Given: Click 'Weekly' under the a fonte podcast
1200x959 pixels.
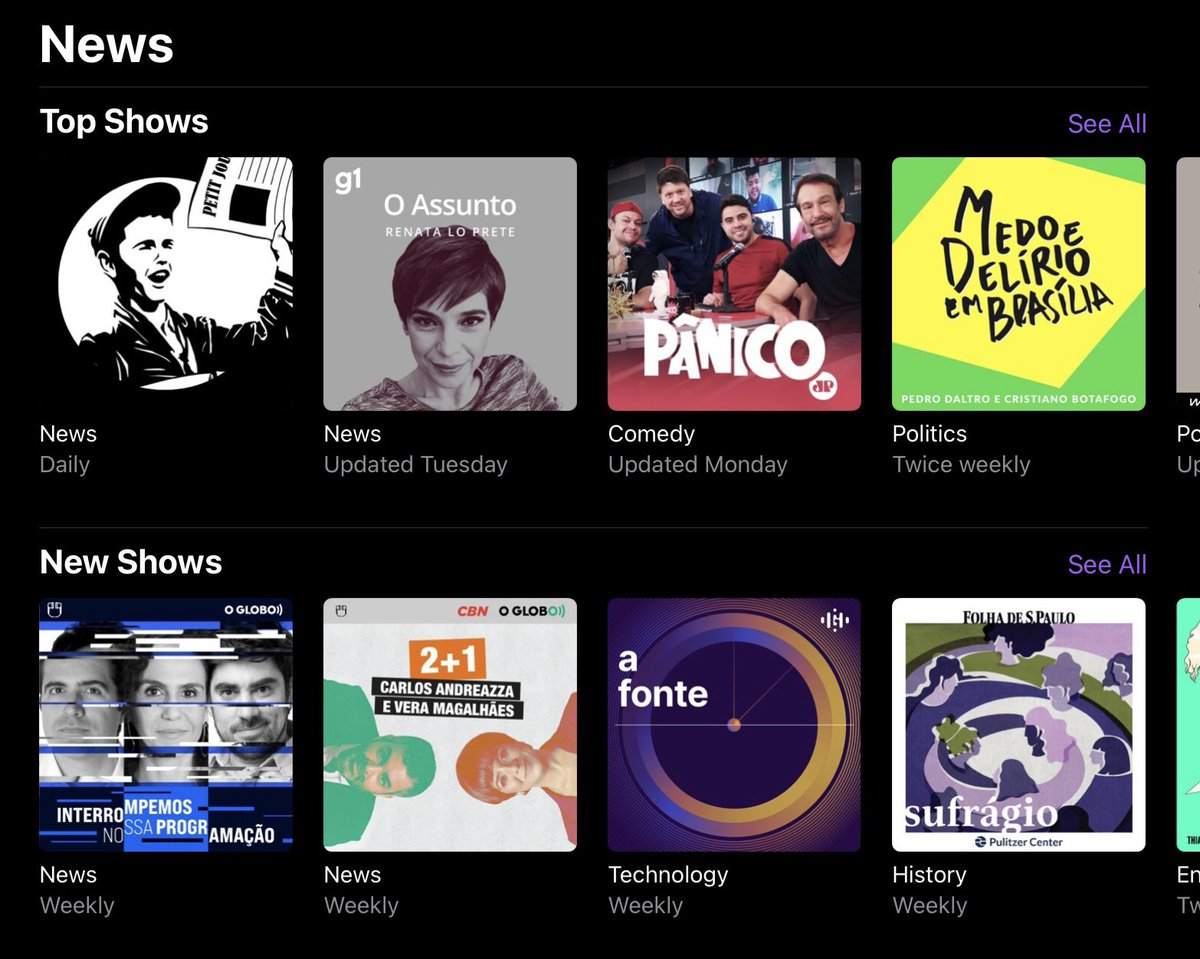Looking at the screenshot, I should pos(646,906).
